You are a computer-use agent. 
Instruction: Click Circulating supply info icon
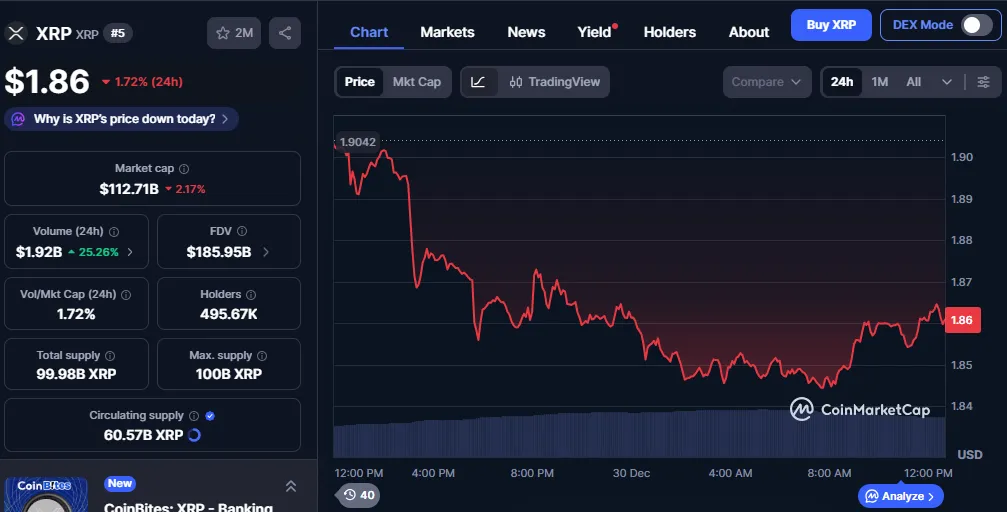pyautogui.click(x=194, y=416)
